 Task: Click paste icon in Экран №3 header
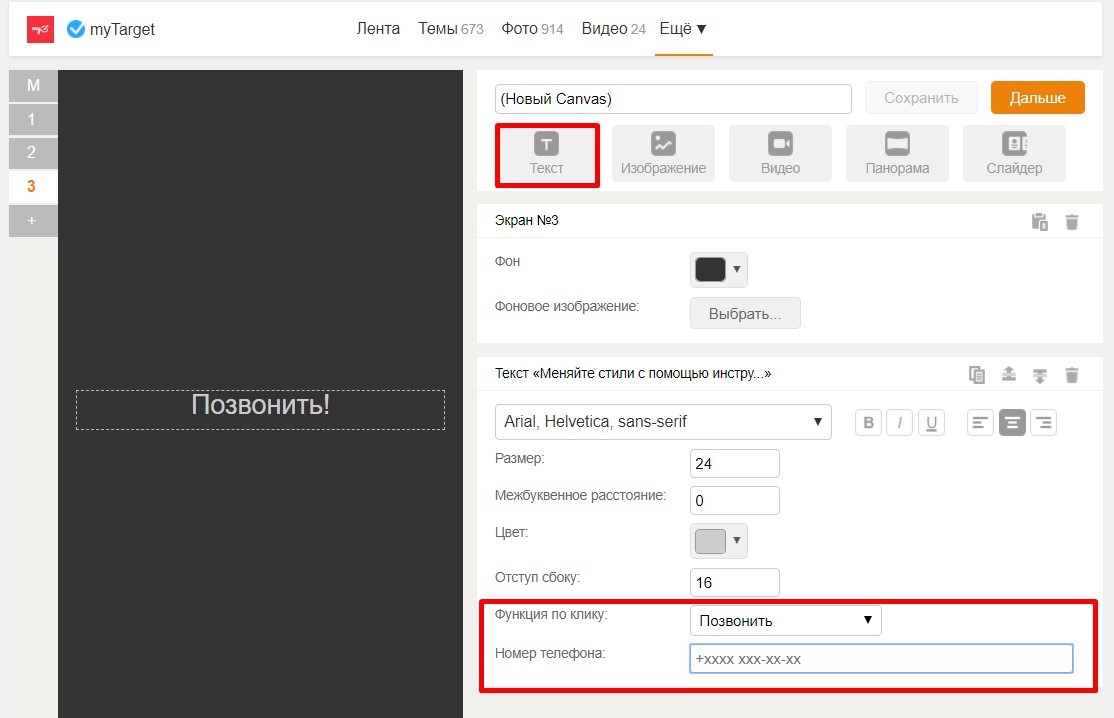coord(1040,222)
